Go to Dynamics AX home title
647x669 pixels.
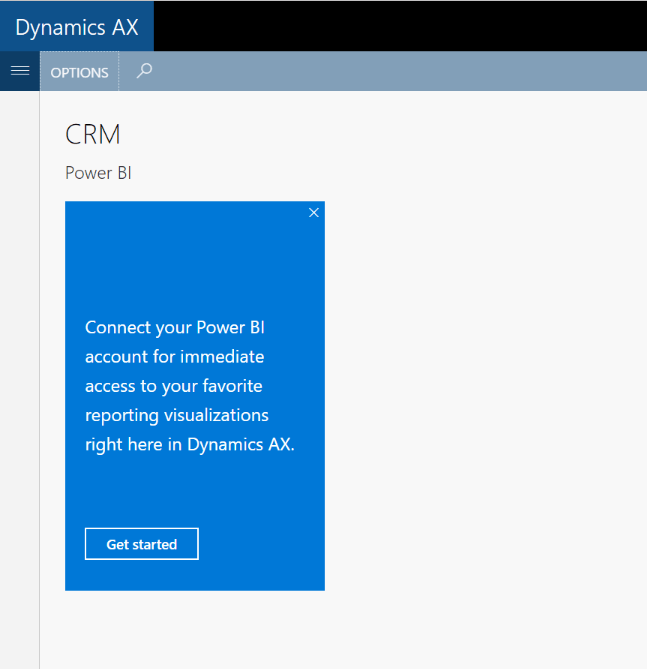pyautogui.click(x=76, y=26)
